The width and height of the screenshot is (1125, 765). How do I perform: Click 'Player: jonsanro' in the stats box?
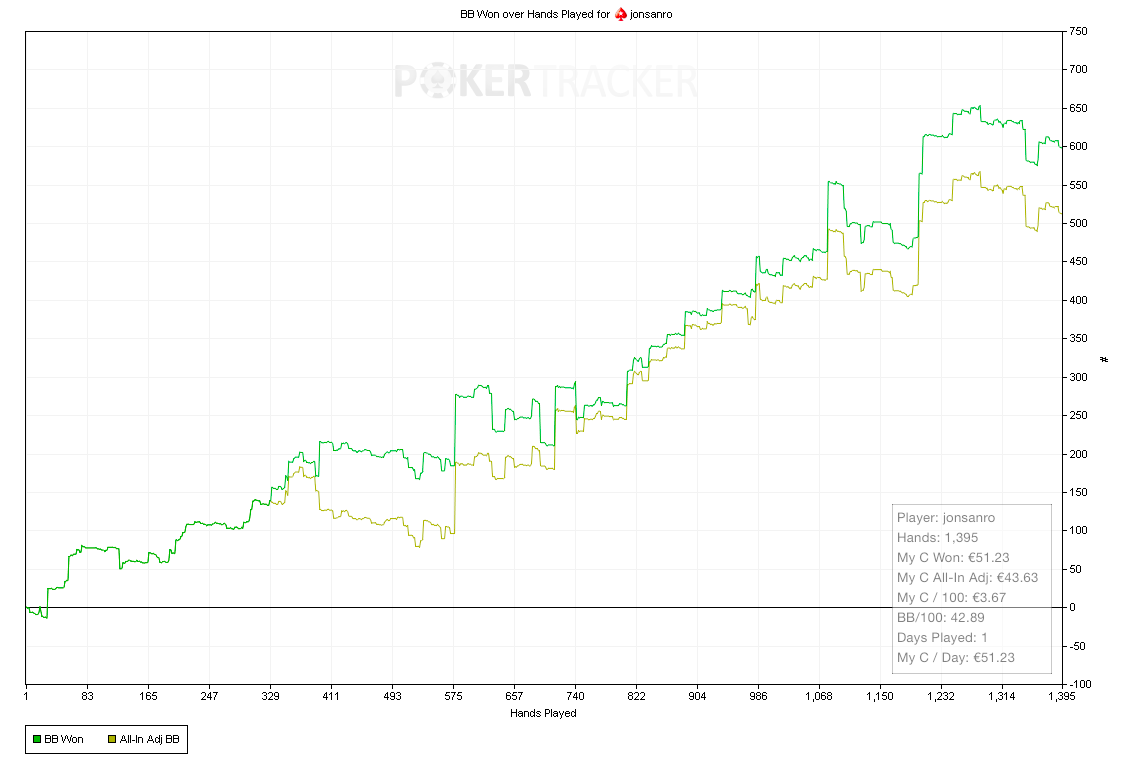[946, 517]
